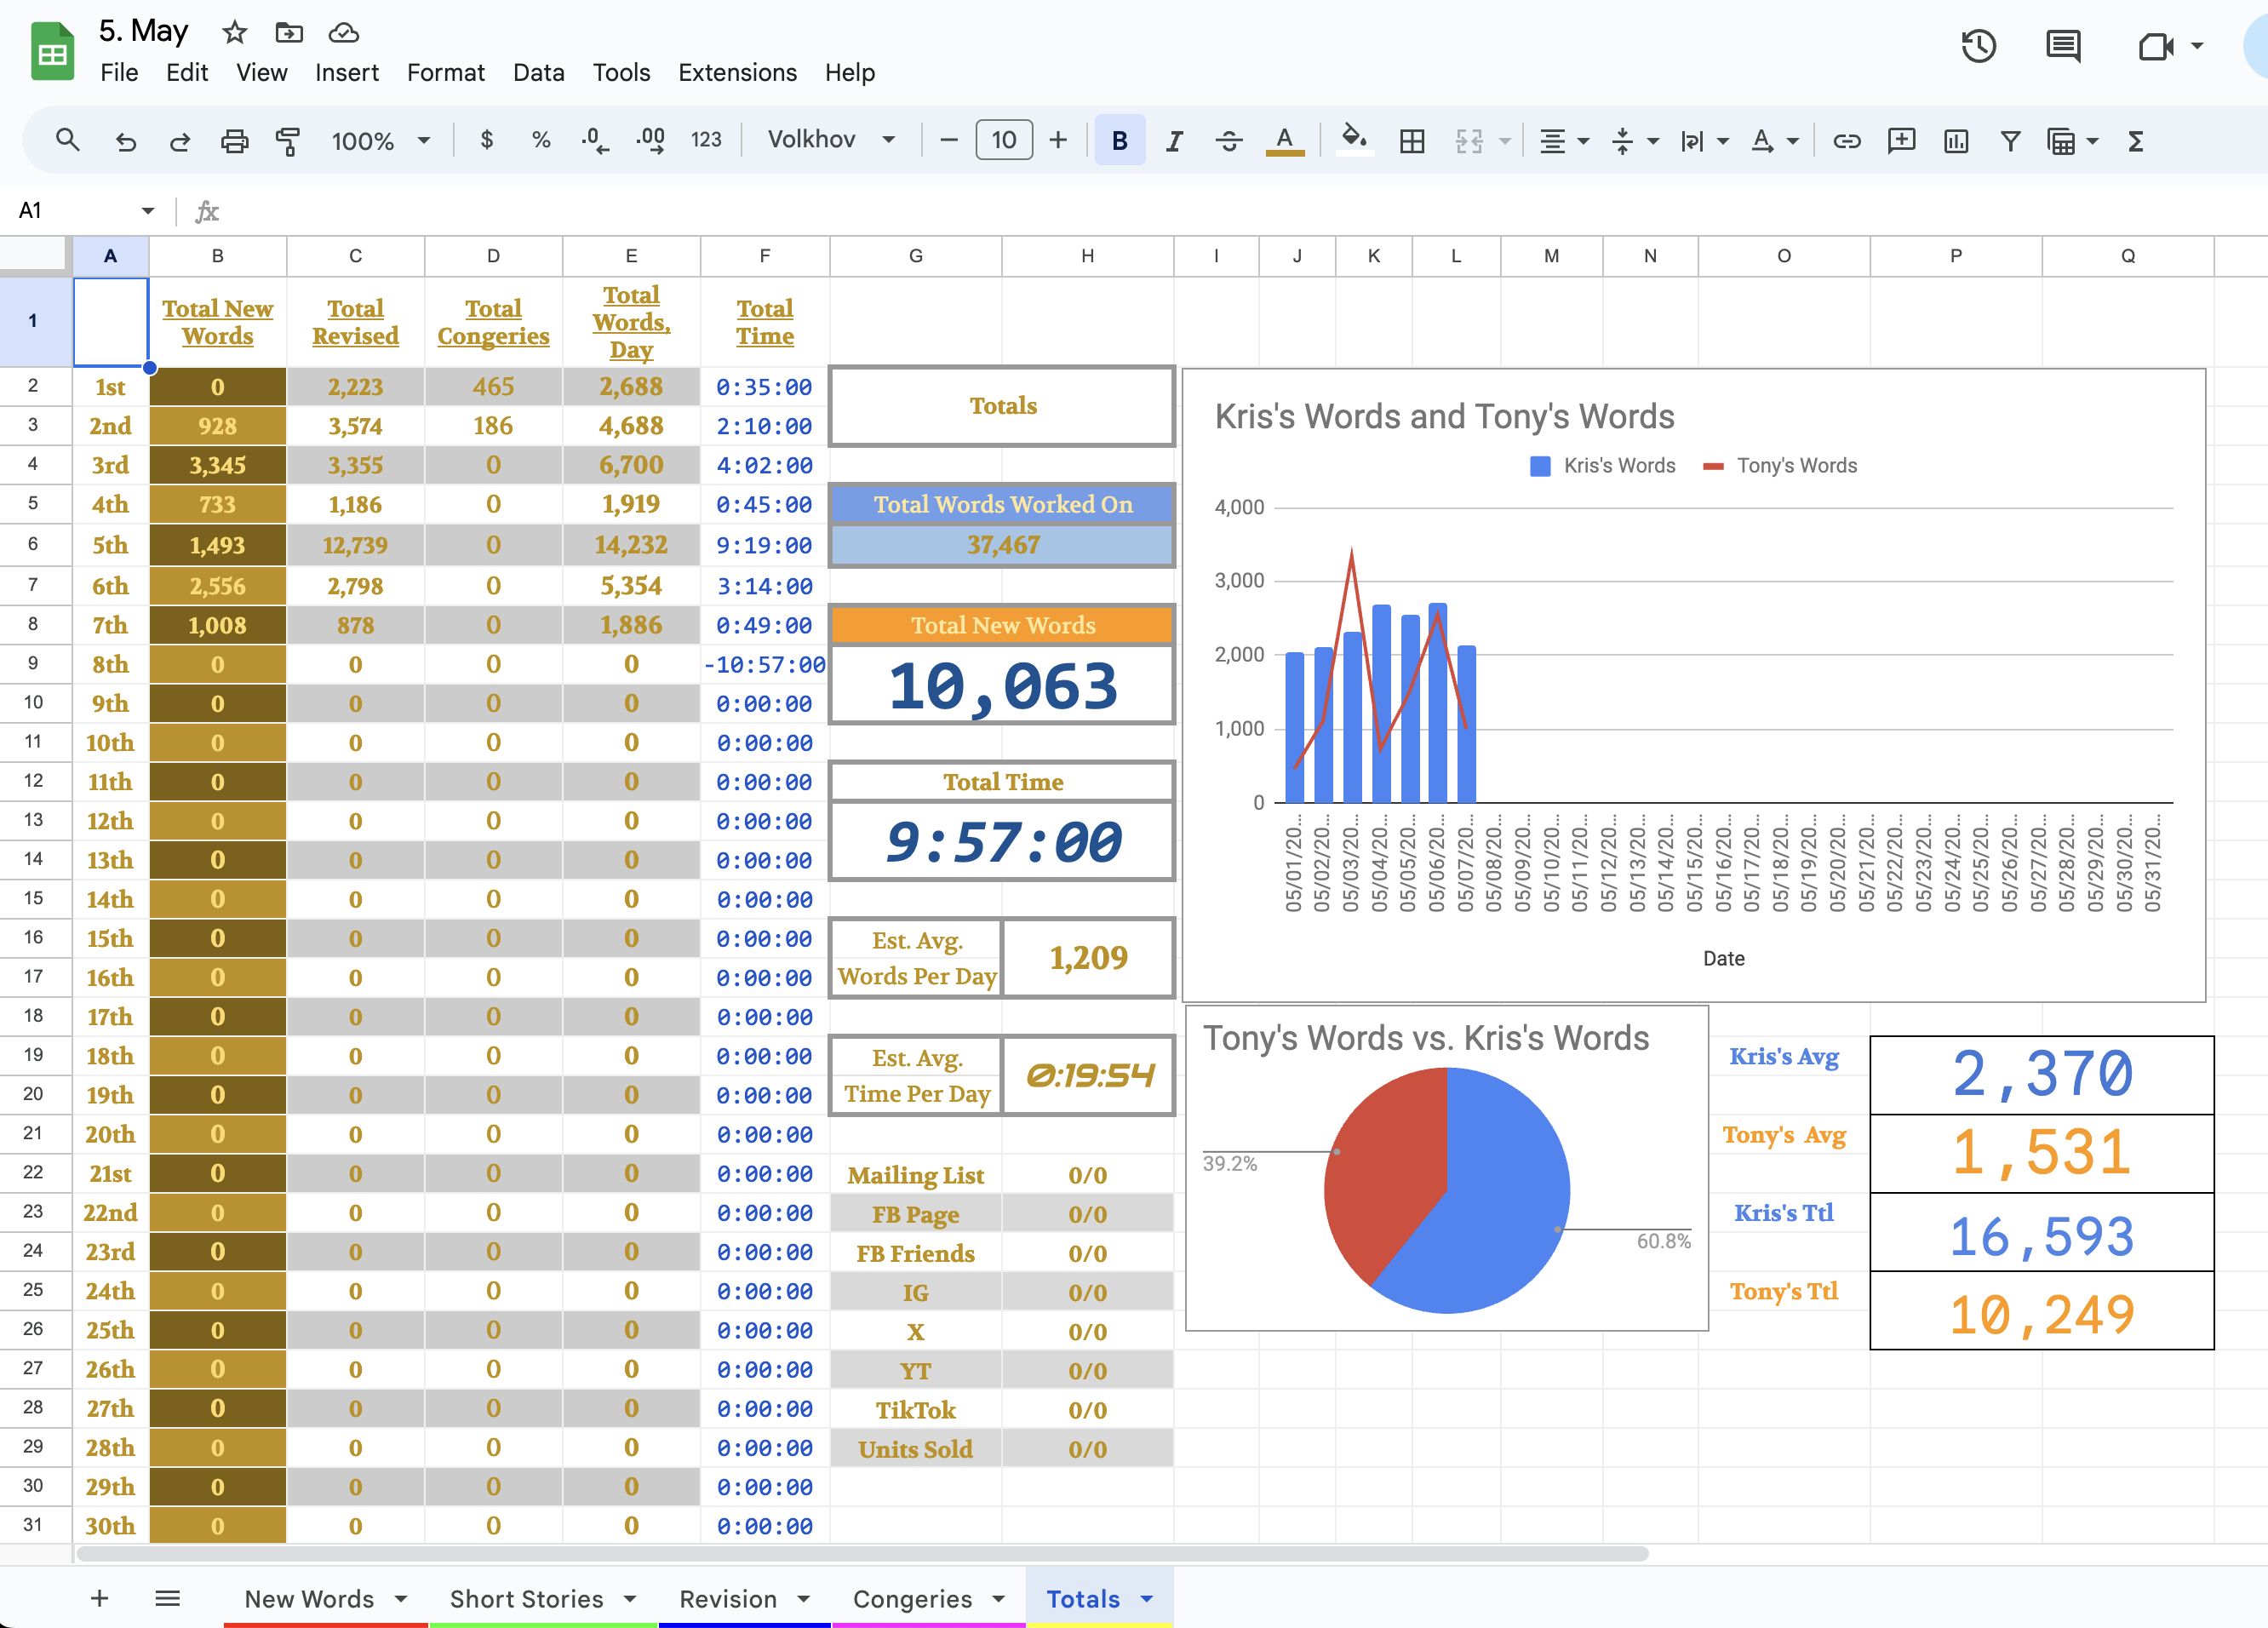Click the insert chart icon
This screenshot has width=2268, height=1628.
coord(1955,141)
